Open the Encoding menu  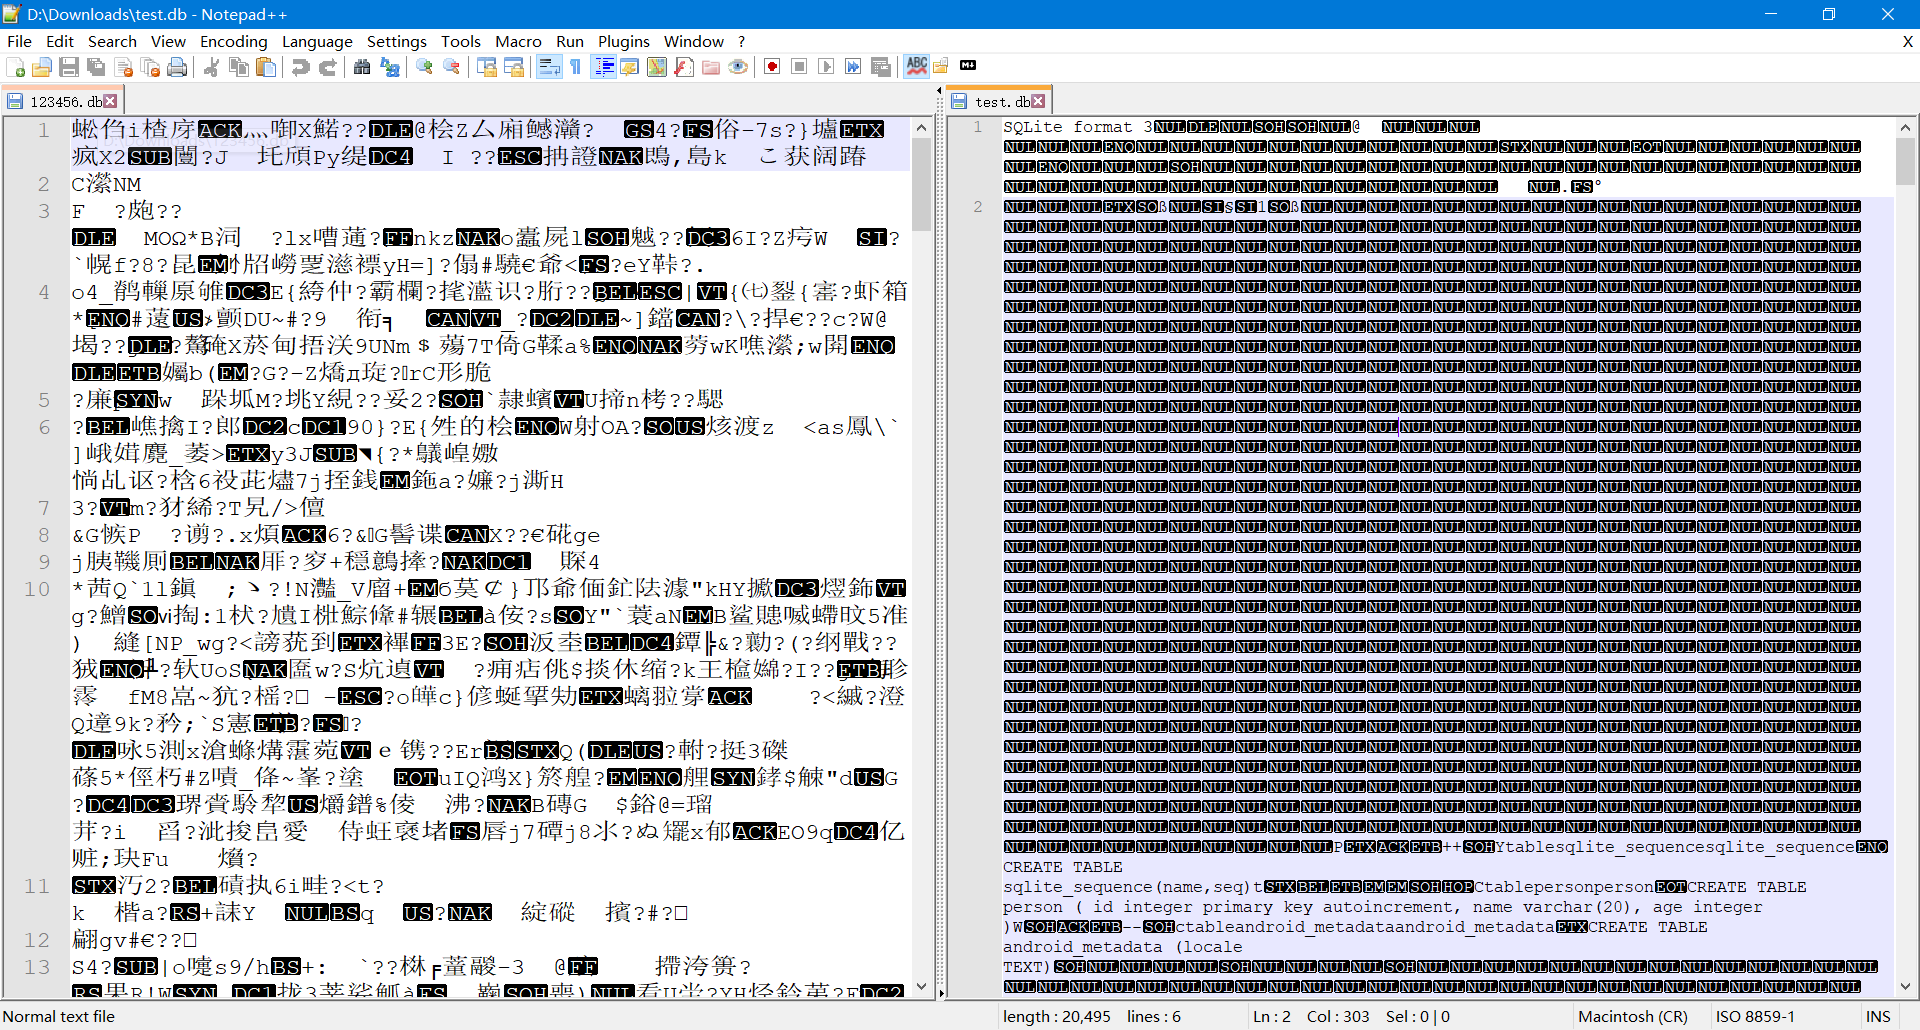pos(234,41)
